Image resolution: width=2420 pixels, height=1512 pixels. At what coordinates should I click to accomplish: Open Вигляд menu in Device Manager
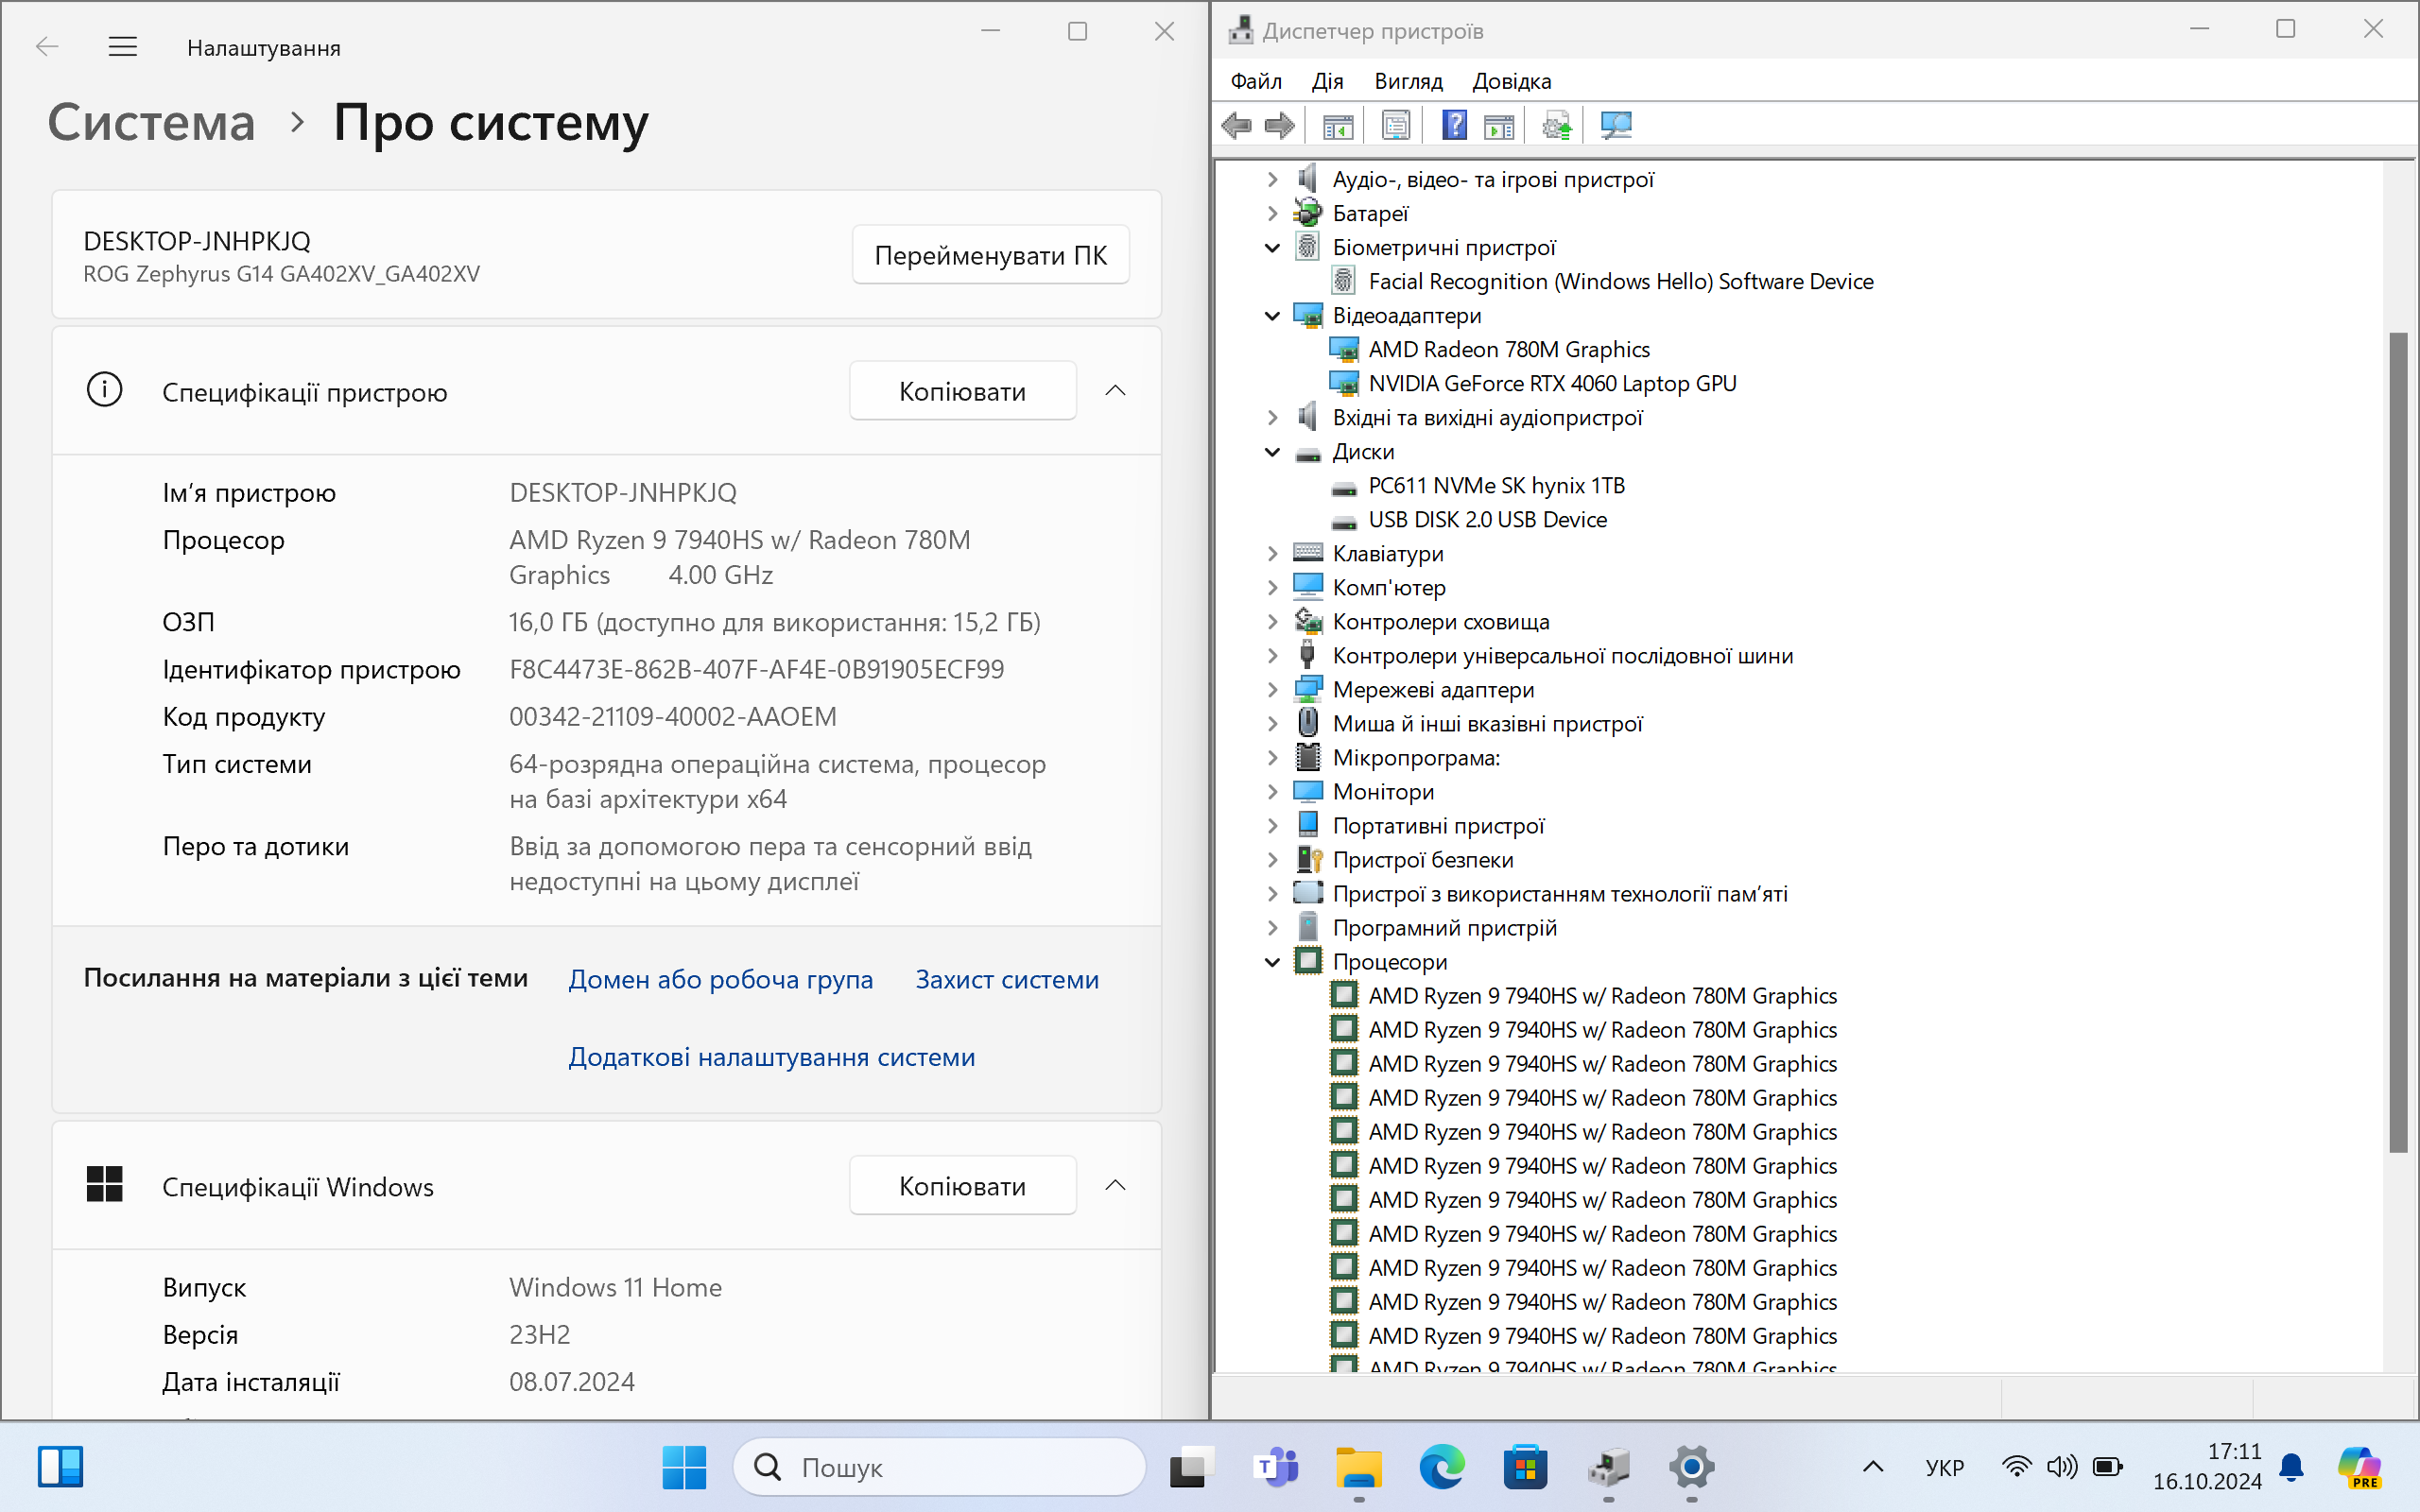[x=1408, y=81]
